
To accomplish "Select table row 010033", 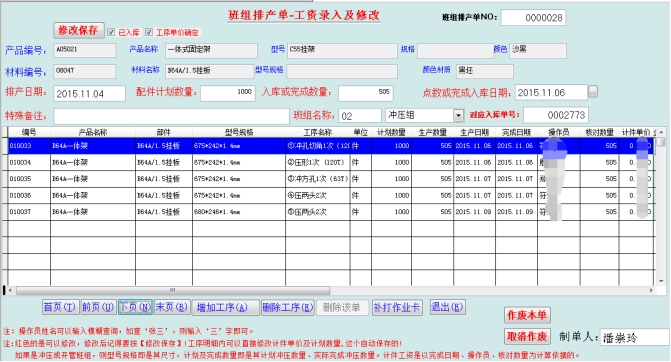I will coord(330,146).
